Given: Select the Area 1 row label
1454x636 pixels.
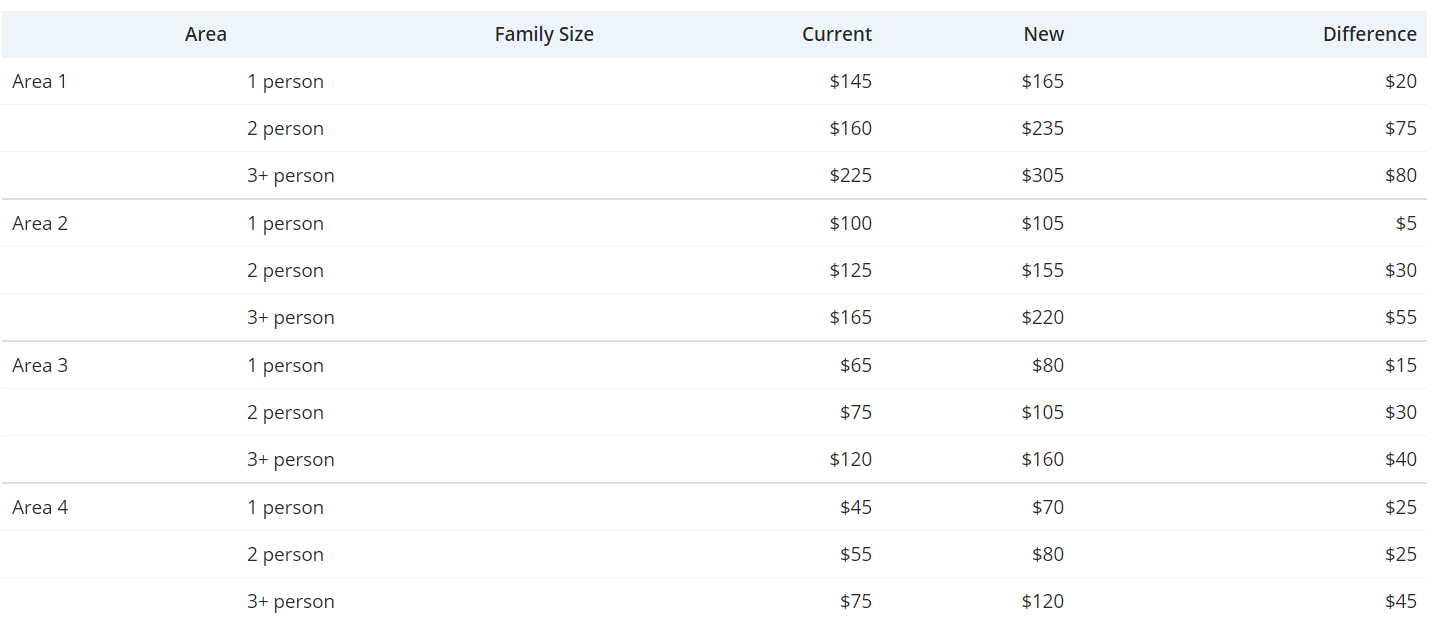Looking at the screenshot, I should pyautogui.click(x=40, y=81).
